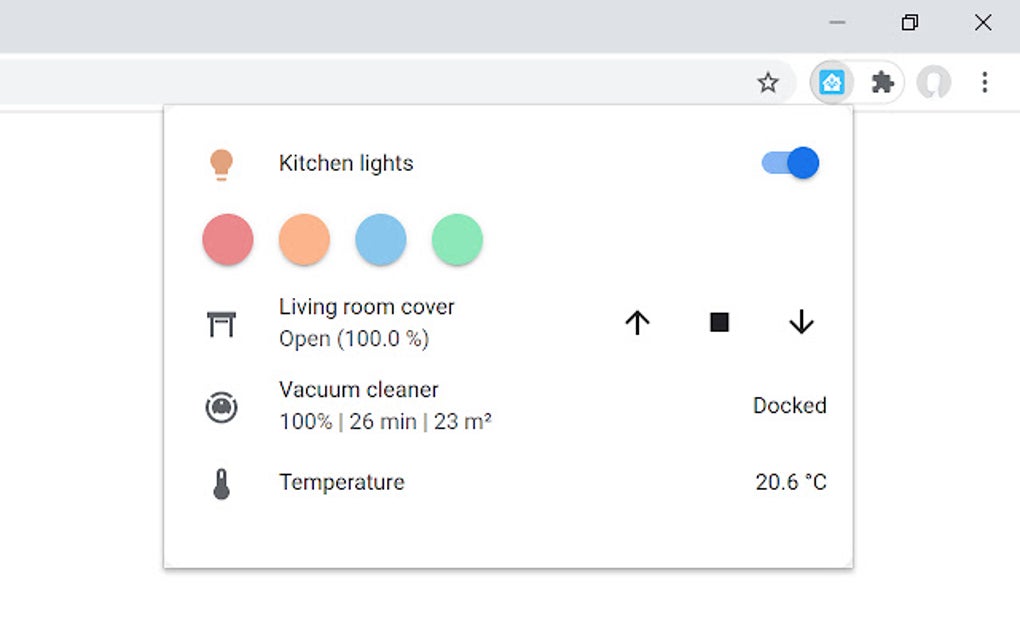Bookmark this page with the star icon
This screenshot has width=1020, height=638.
coord(768,83)
